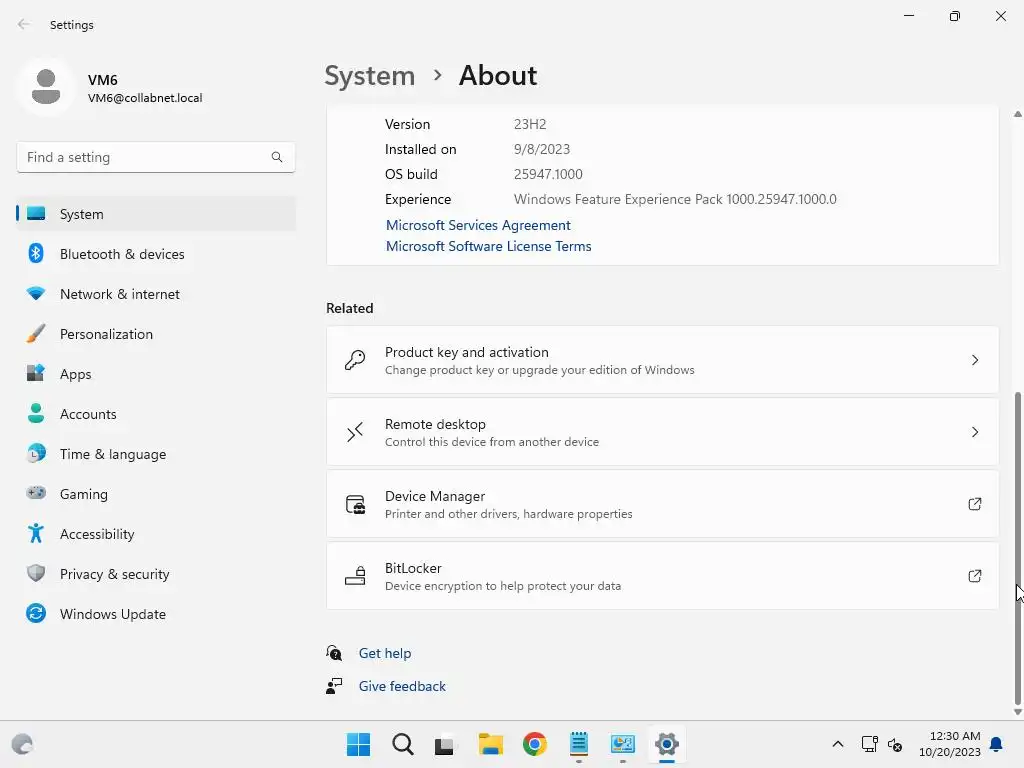Expand Remote desktop chevron
This screenshot has width=1024, height=768.
(974, 432)
